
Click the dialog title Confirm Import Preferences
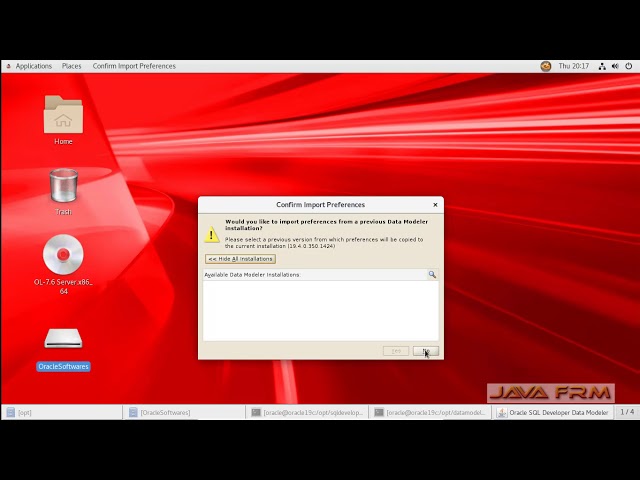click(x=320, y=205)
